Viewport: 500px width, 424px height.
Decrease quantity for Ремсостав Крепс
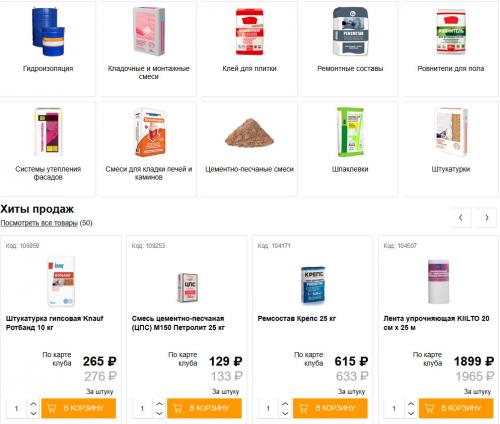[285, 413]
